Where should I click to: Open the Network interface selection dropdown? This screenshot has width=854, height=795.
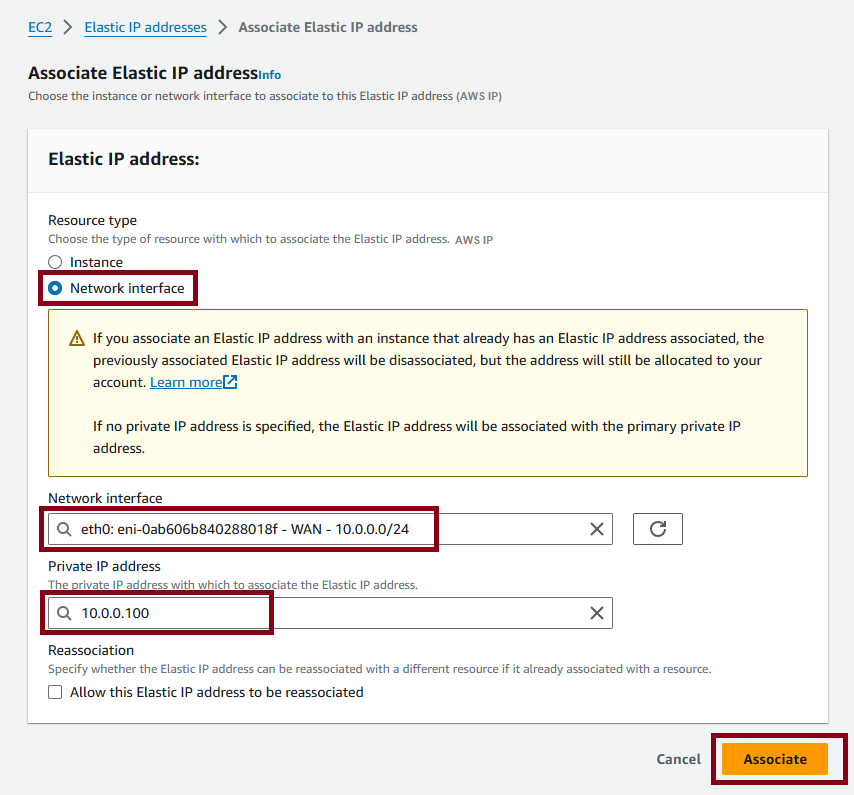[x=330, y=529]
